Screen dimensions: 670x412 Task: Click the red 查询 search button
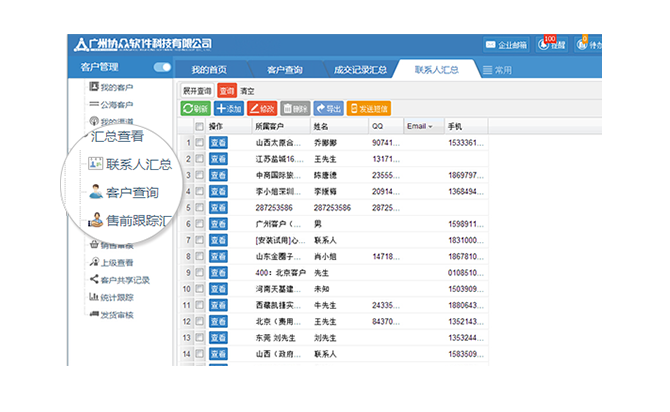tap(227, 89)
